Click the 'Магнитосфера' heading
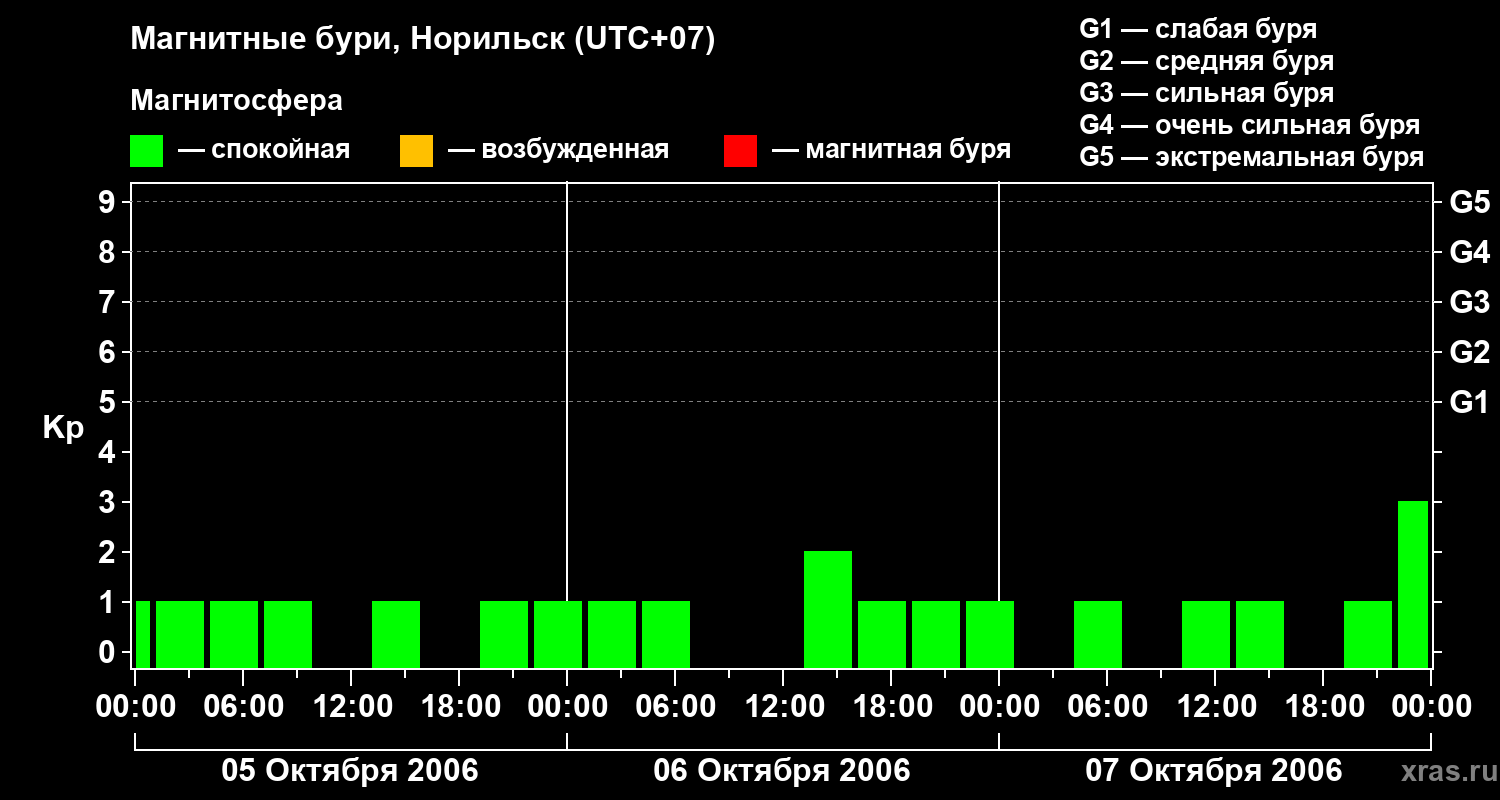The height and width of the screenshot is (800, 1500). point(236,101)
